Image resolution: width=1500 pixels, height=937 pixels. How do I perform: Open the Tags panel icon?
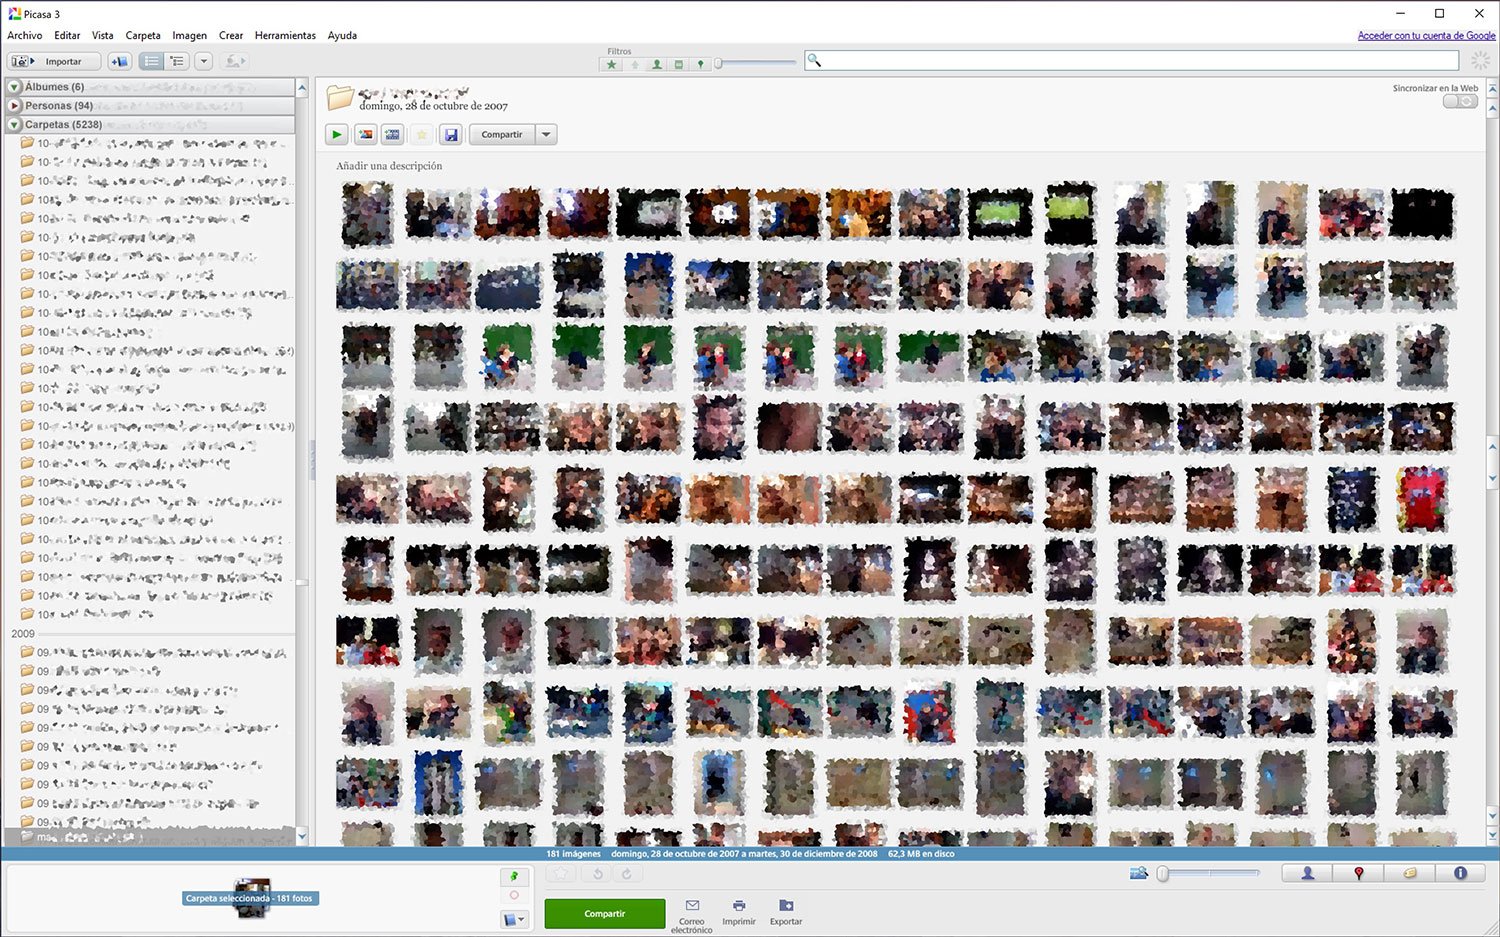tap(1409, 873)
